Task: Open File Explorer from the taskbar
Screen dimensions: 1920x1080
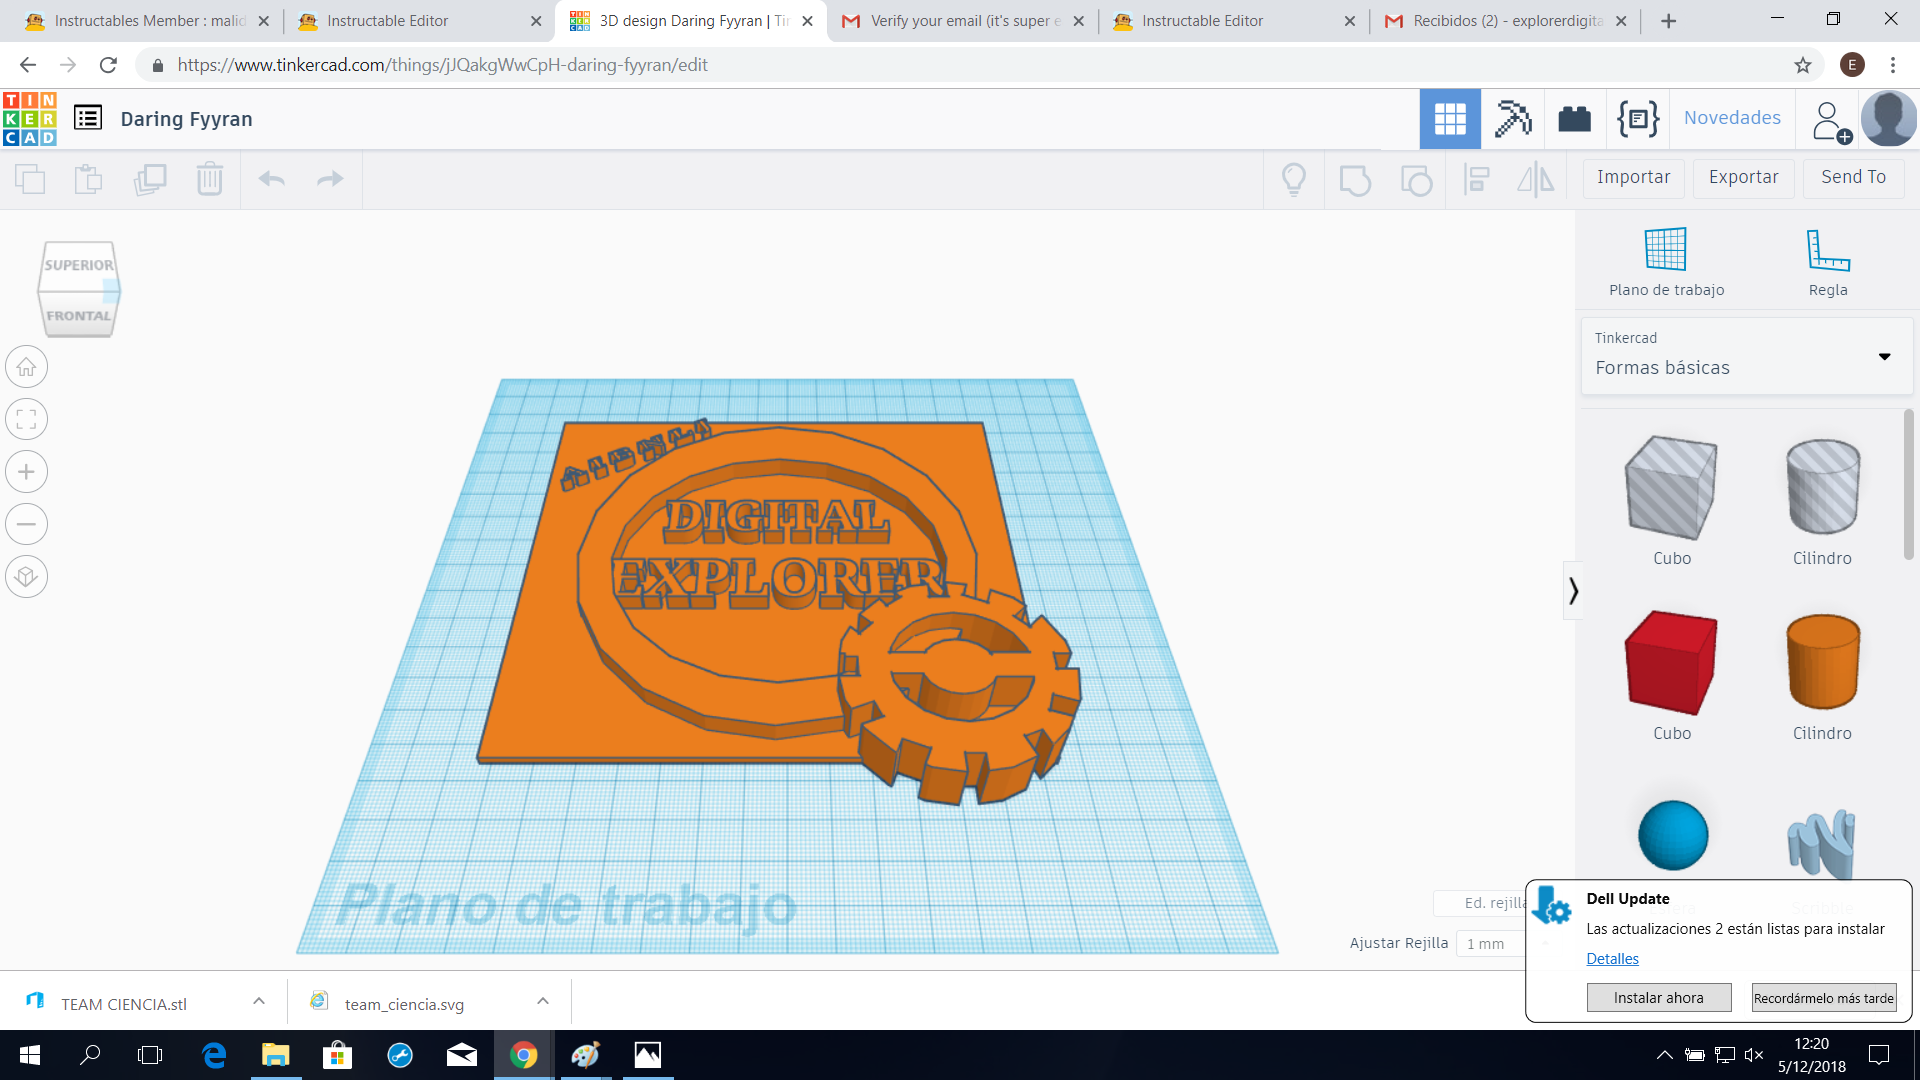Action: 275,1055
